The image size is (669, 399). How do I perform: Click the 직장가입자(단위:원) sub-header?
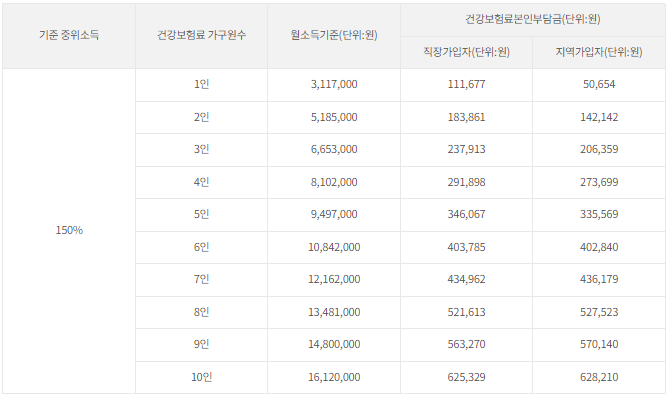click(x=466, y=52)
